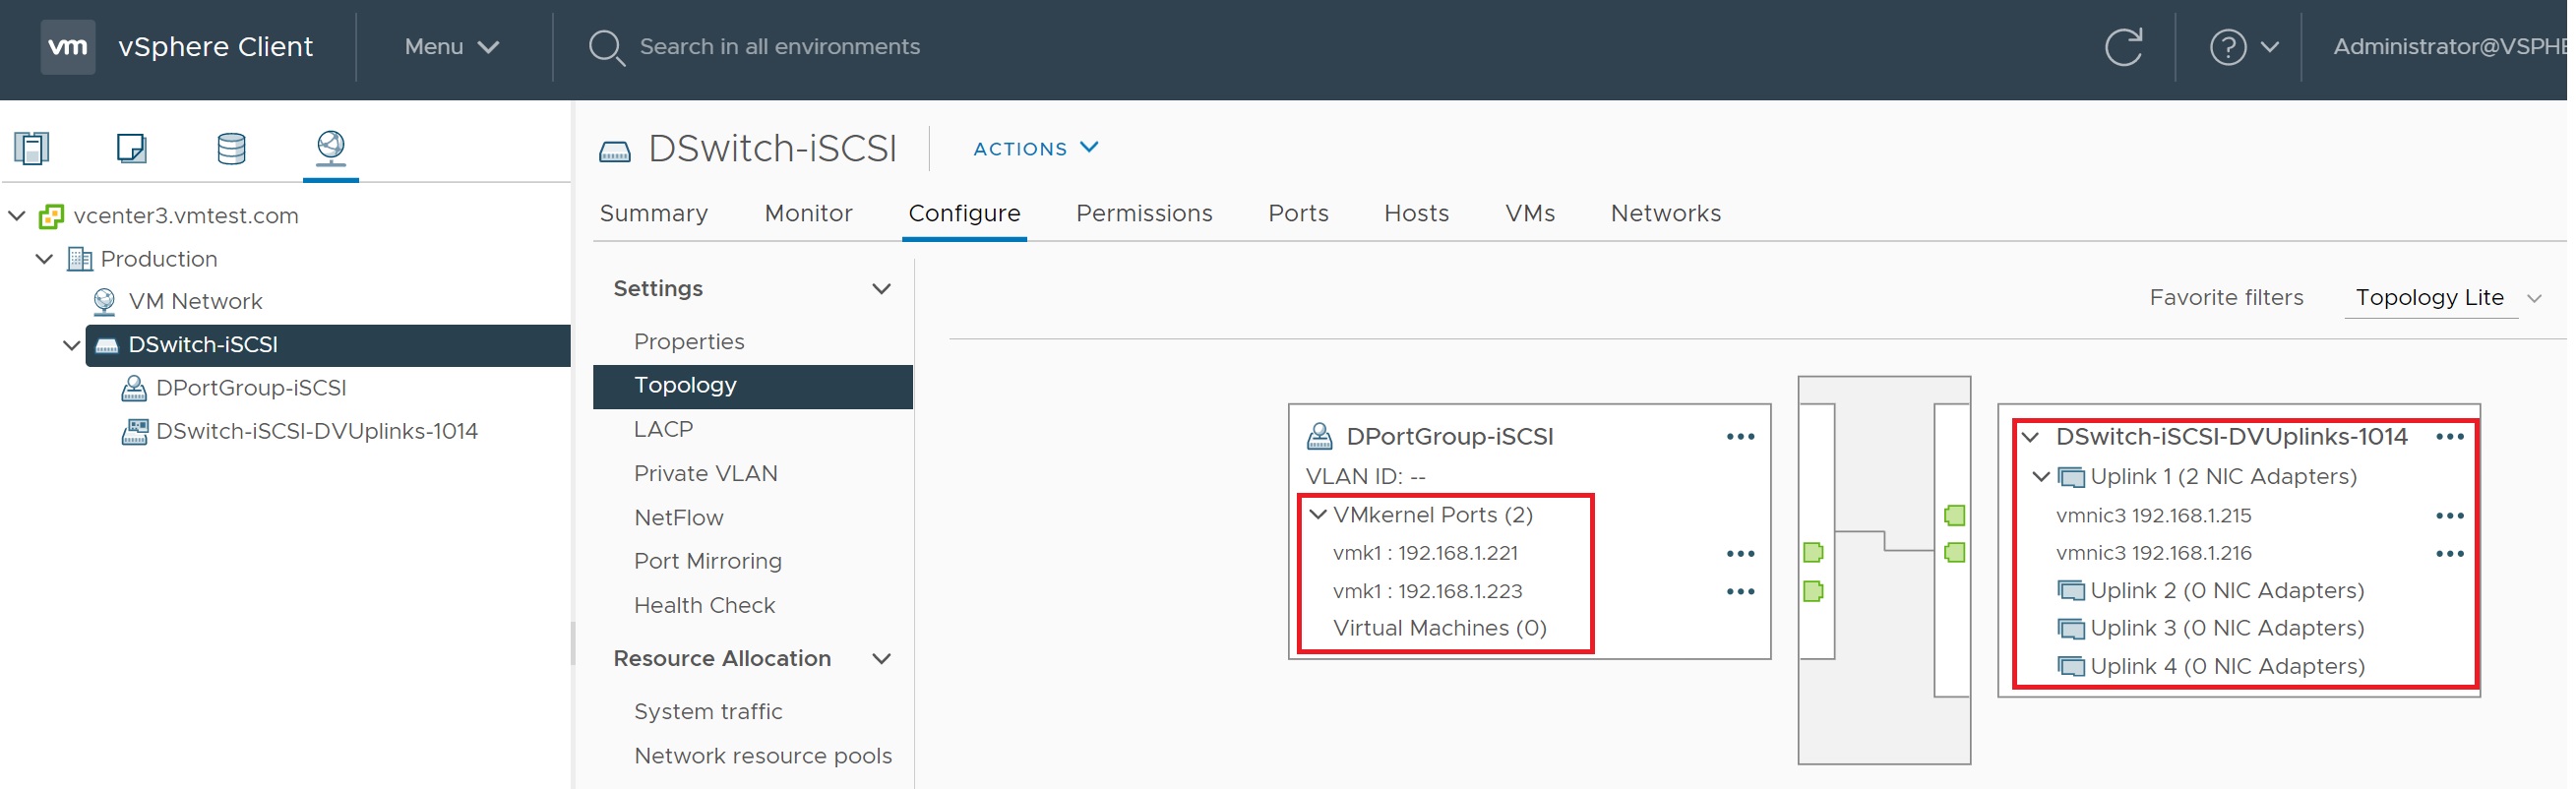
Task: Click the Search in all environments field
Action: 782,47
